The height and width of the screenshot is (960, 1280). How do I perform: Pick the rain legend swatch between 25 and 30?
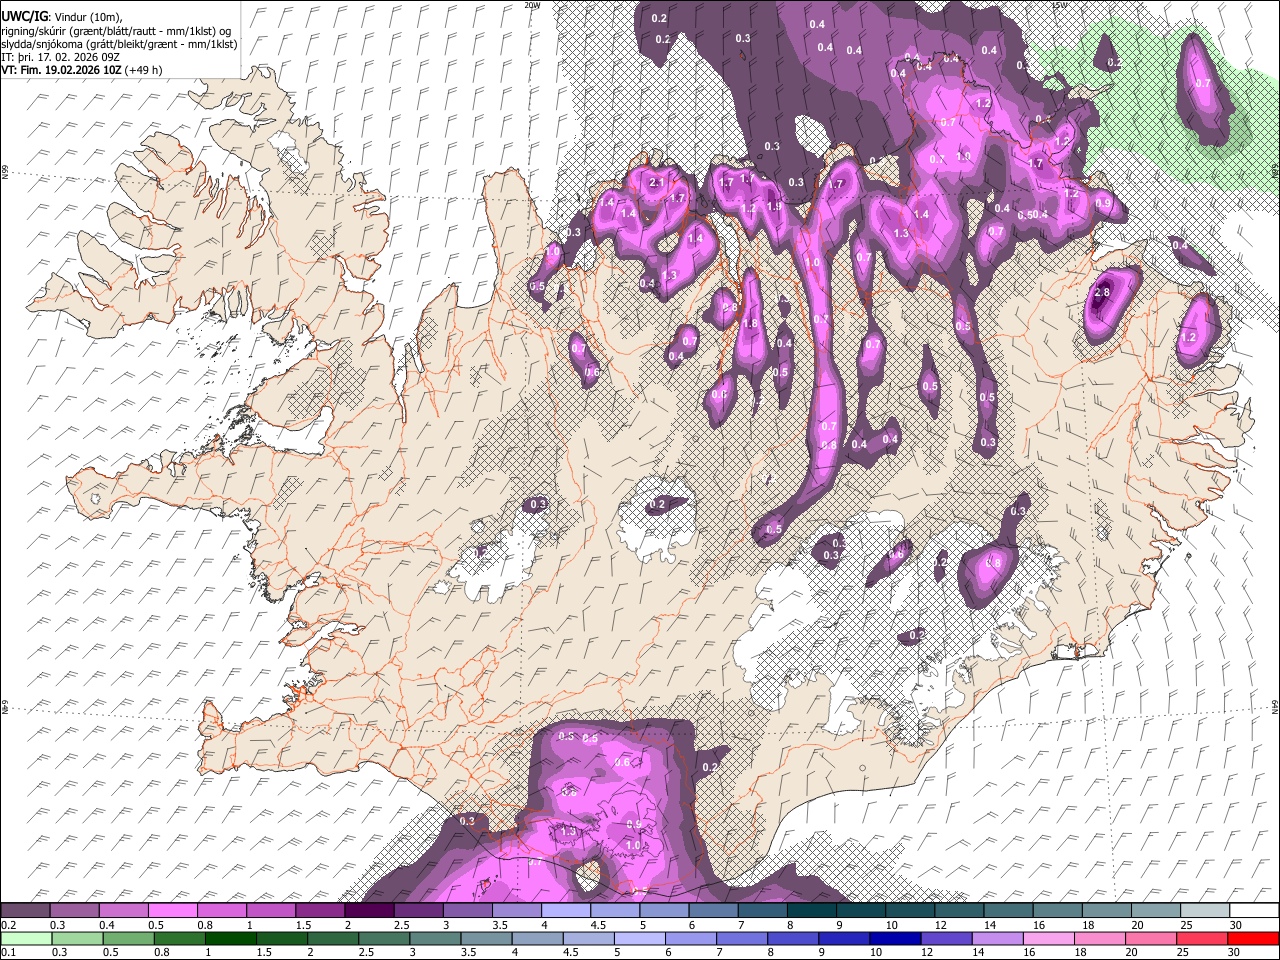(x=1204, y=938)
